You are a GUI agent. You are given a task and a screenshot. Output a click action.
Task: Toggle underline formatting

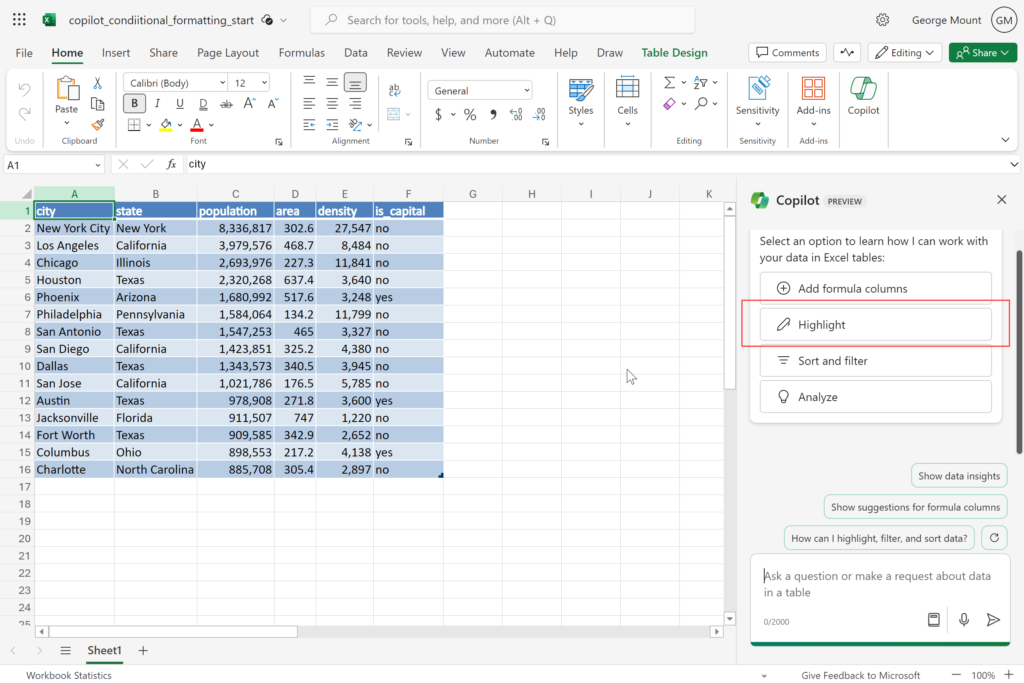pos(180,103)
